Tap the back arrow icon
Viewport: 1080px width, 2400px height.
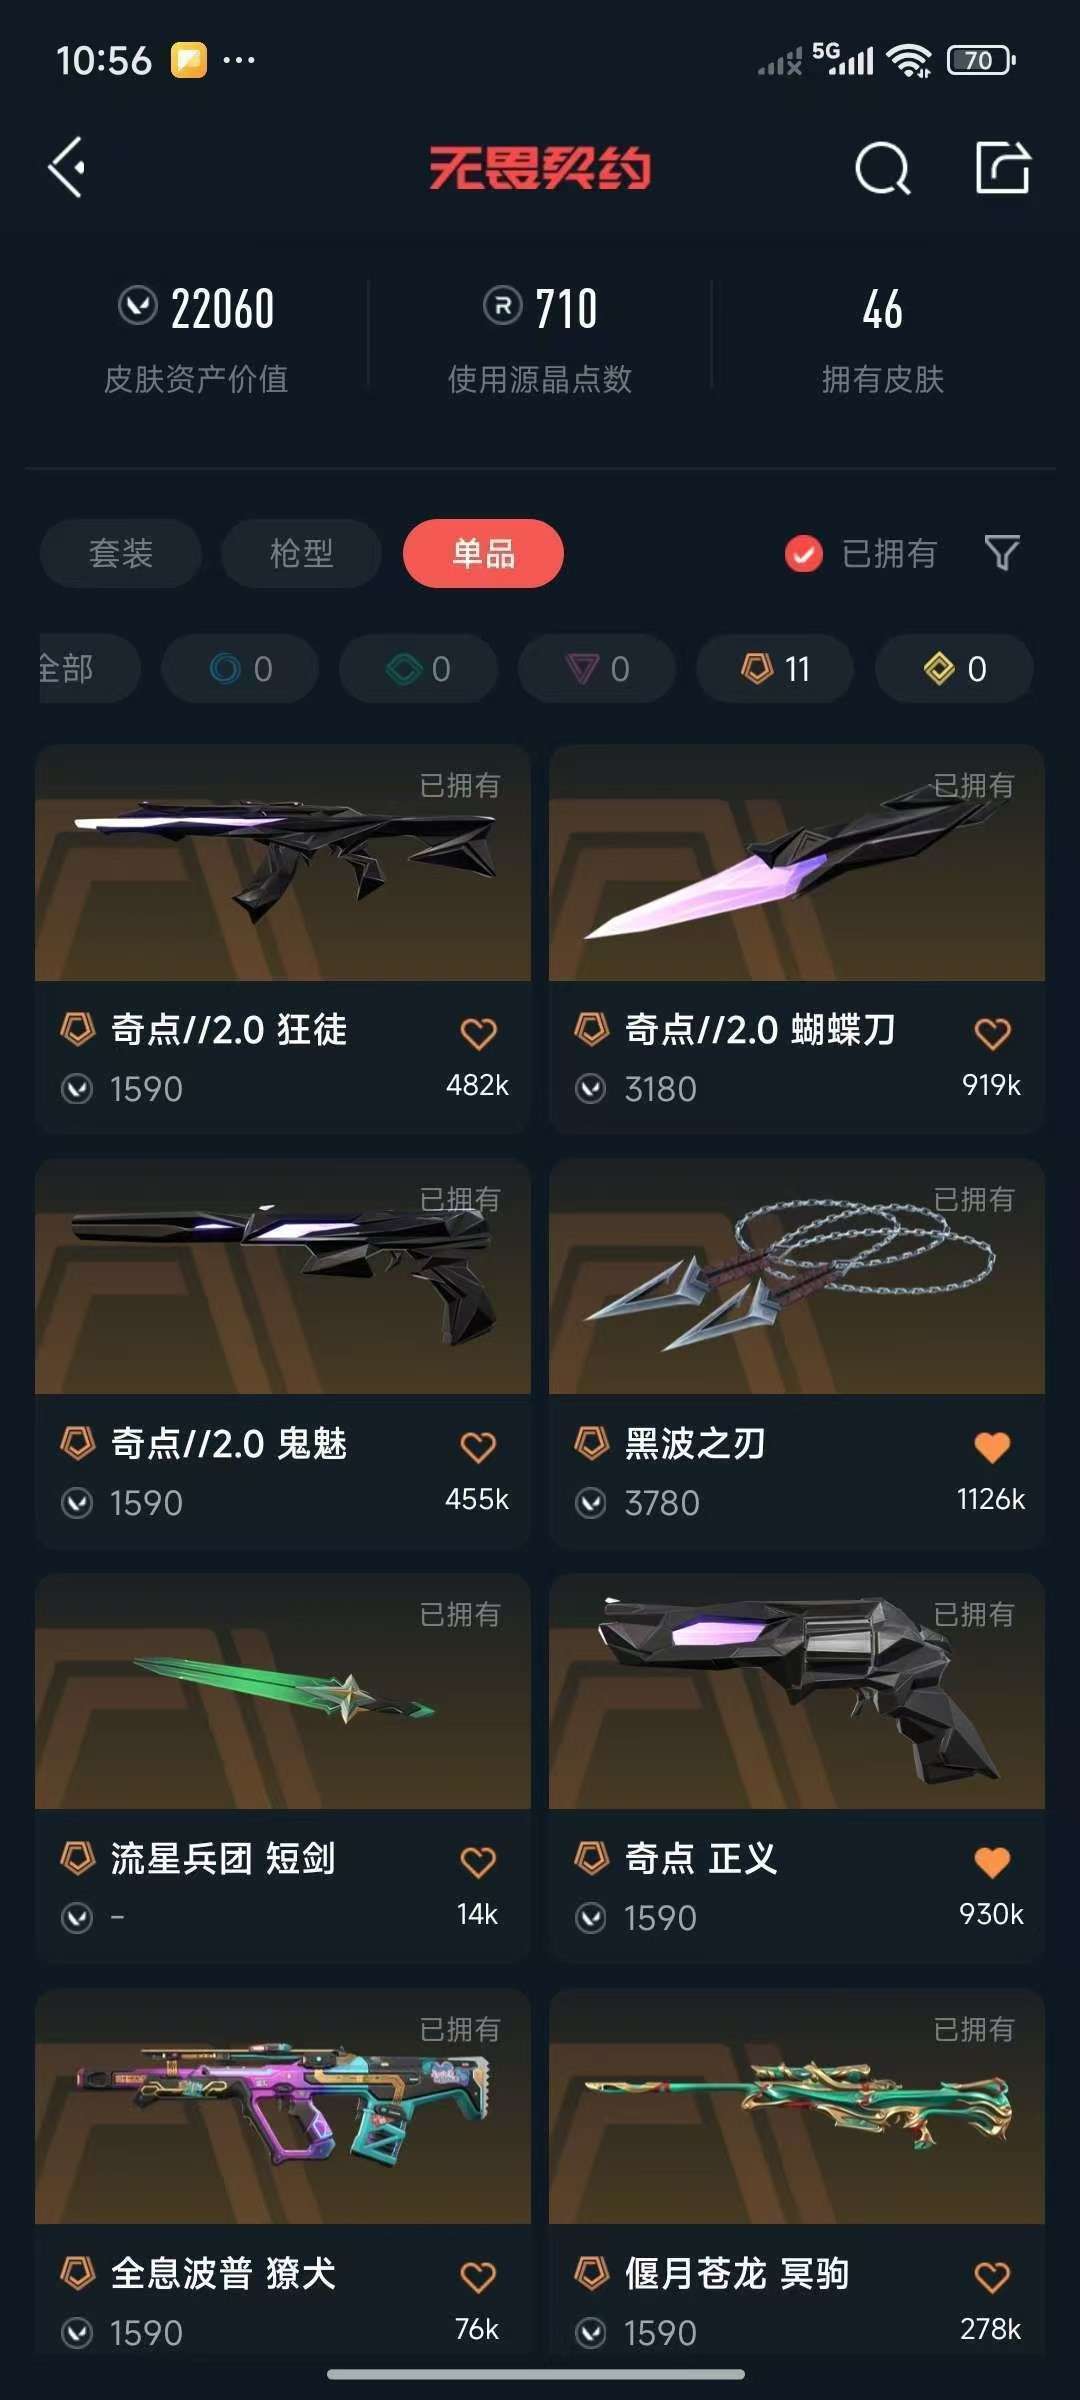point(68,167)
